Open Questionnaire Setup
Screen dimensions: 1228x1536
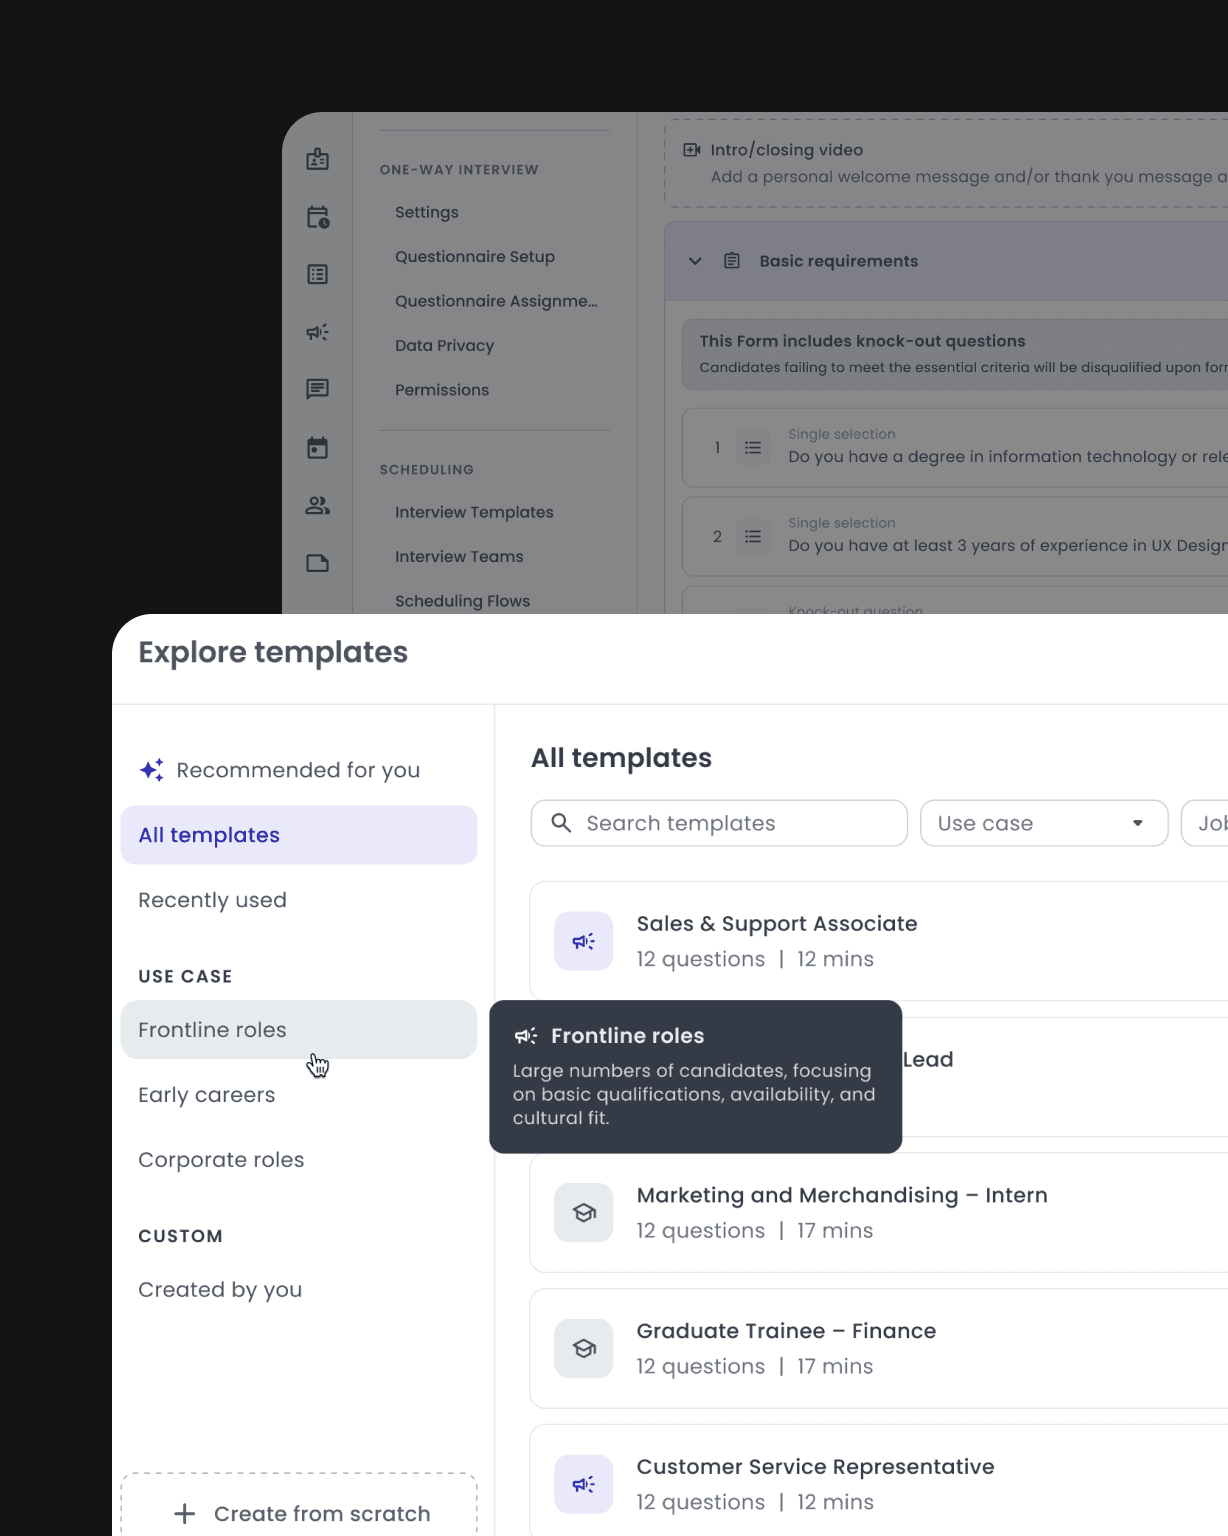click(475, 256)
